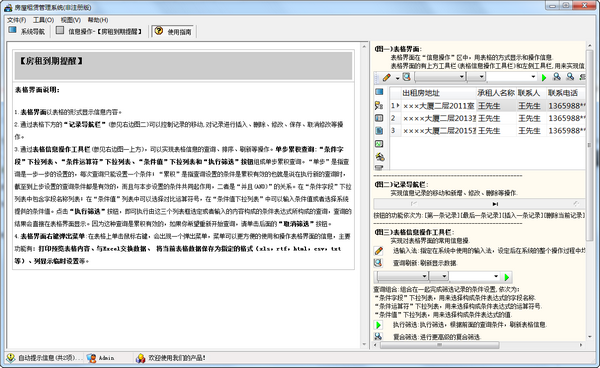Switch to the 系统导航 tab
600x368 pixels.
click(27, 31)
